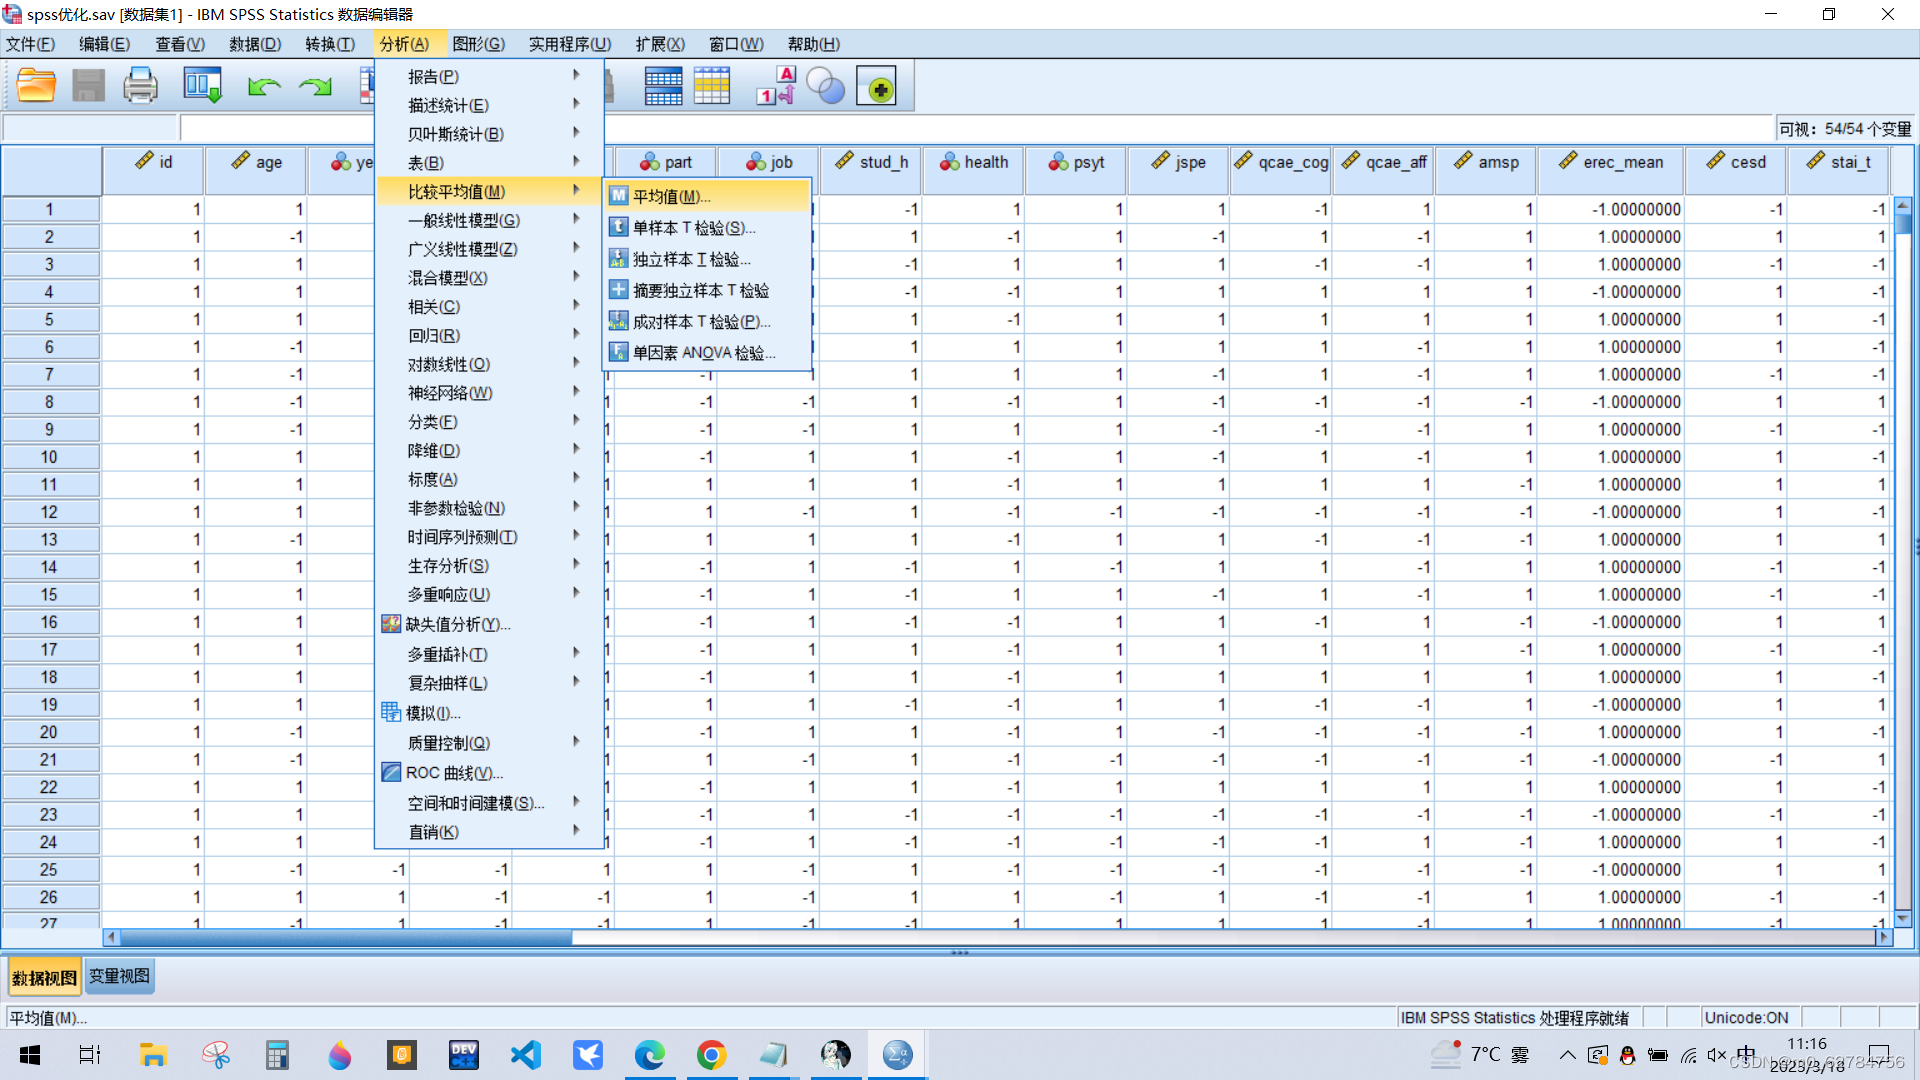
Task: Open ROC Curve (ROC 曲线) dialog
Action: coord(453,773)
